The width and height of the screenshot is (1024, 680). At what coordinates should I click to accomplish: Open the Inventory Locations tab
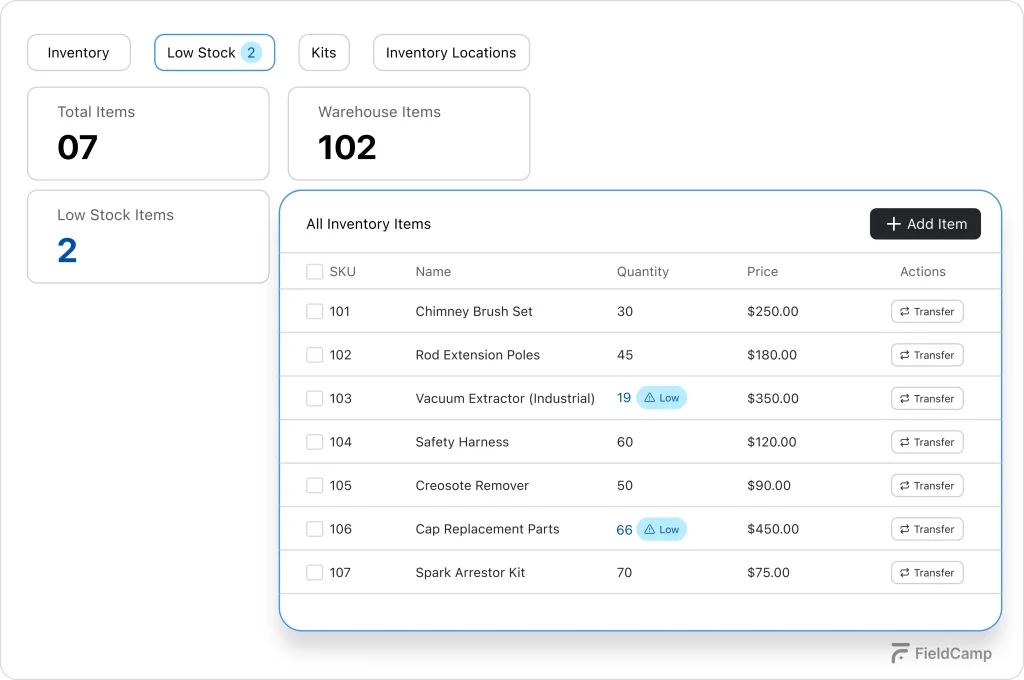(451, 52)
